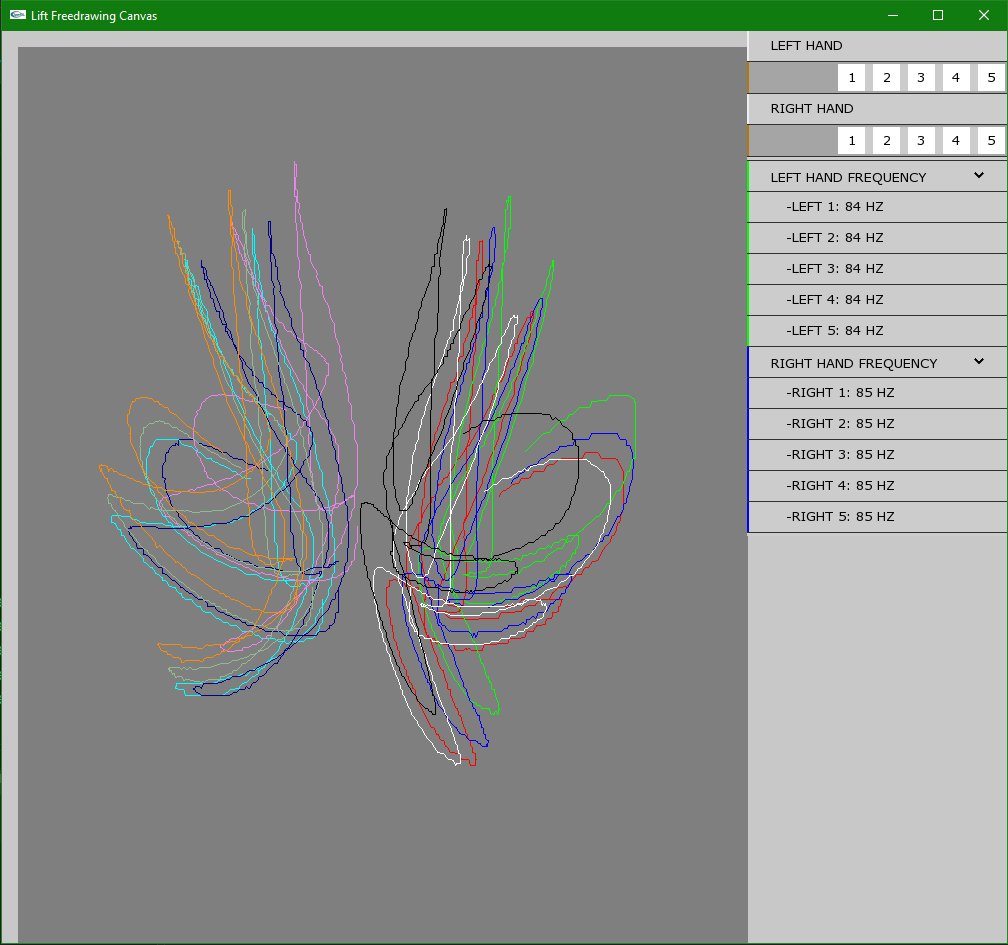Select right hand finger 4 button
Screen dimensions: 1008x945
(956, 141)
